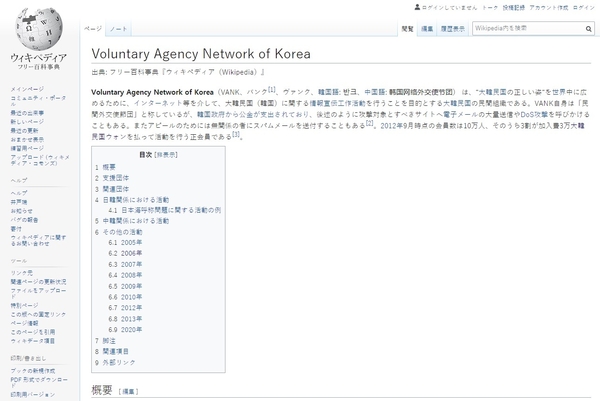The height and width of the screenshot is (401, 600).
Task: Edit the 概要 section via 編集
Action: [128, 391]
